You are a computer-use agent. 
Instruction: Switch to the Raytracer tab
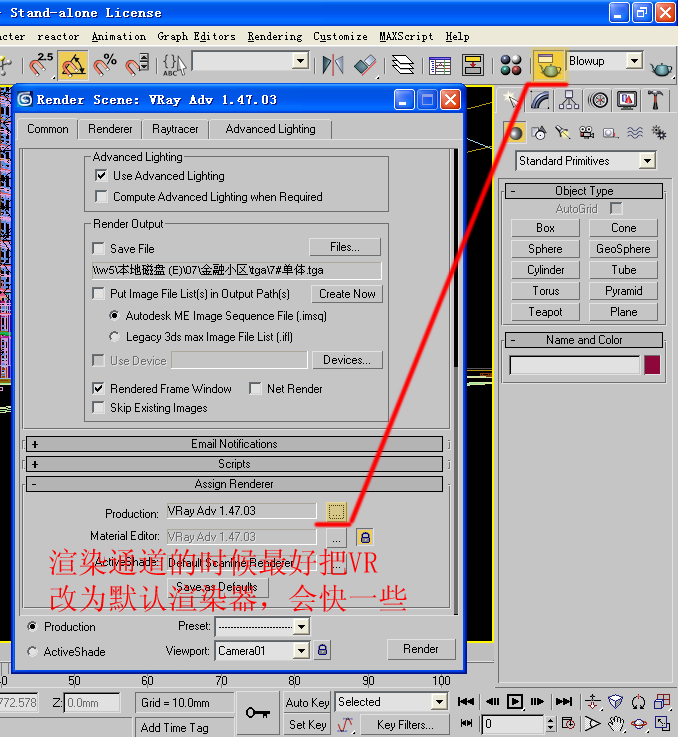175,129
